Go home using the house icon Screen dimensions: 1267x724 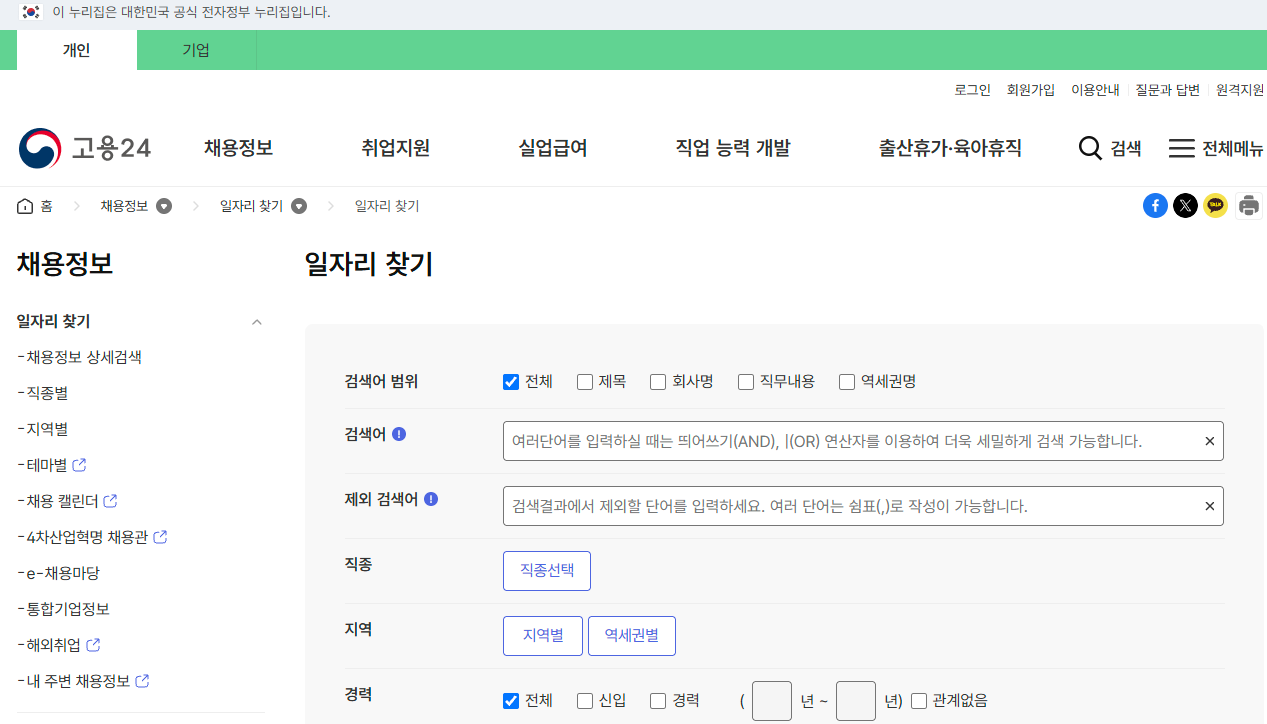click(x=23, y=205)
